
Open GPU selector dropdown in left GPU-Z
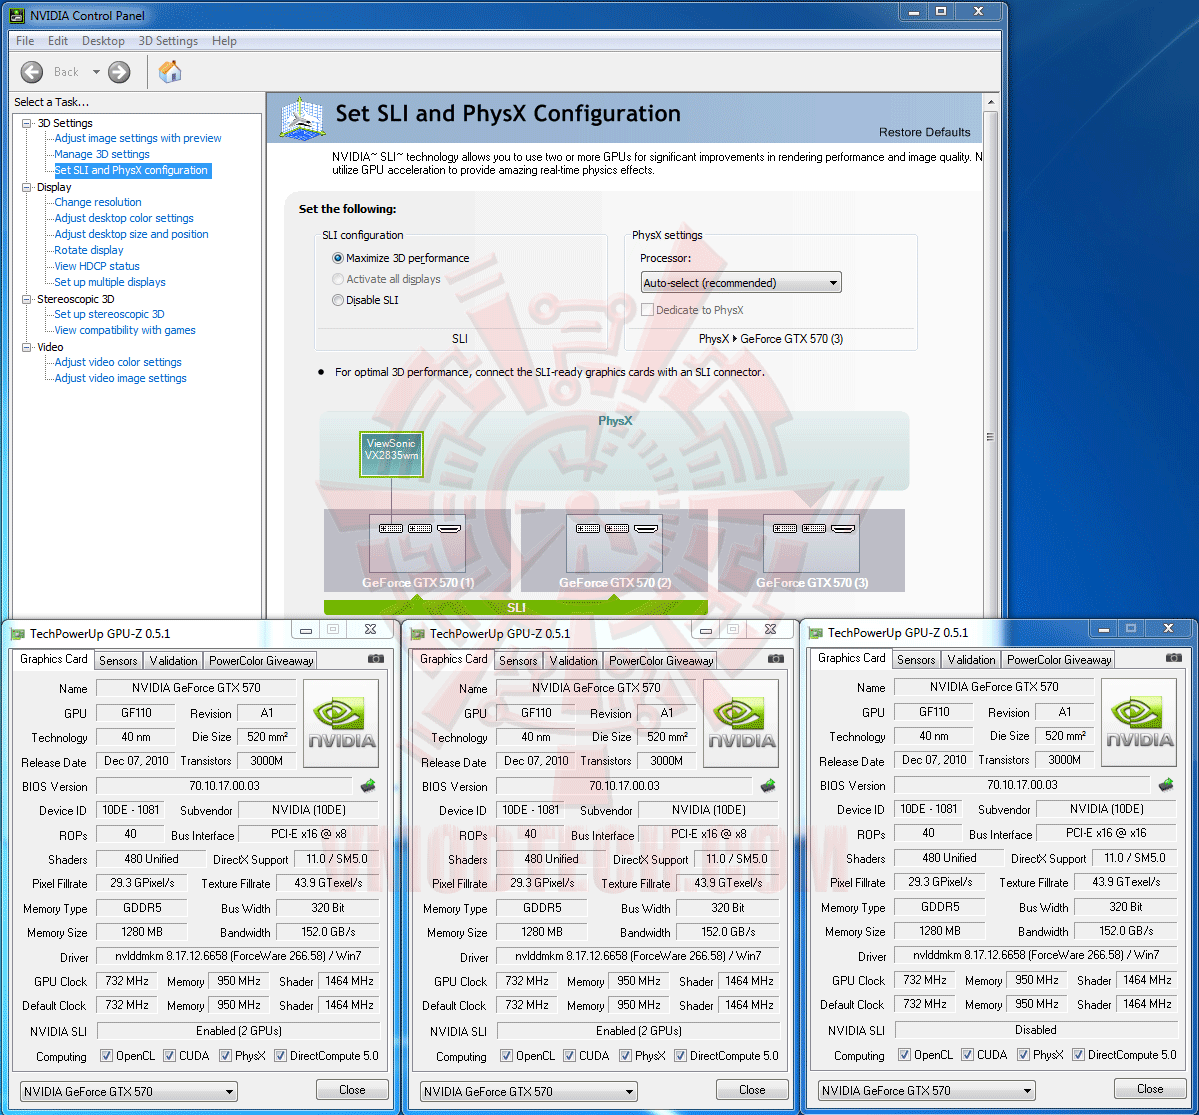point(128,1092)
